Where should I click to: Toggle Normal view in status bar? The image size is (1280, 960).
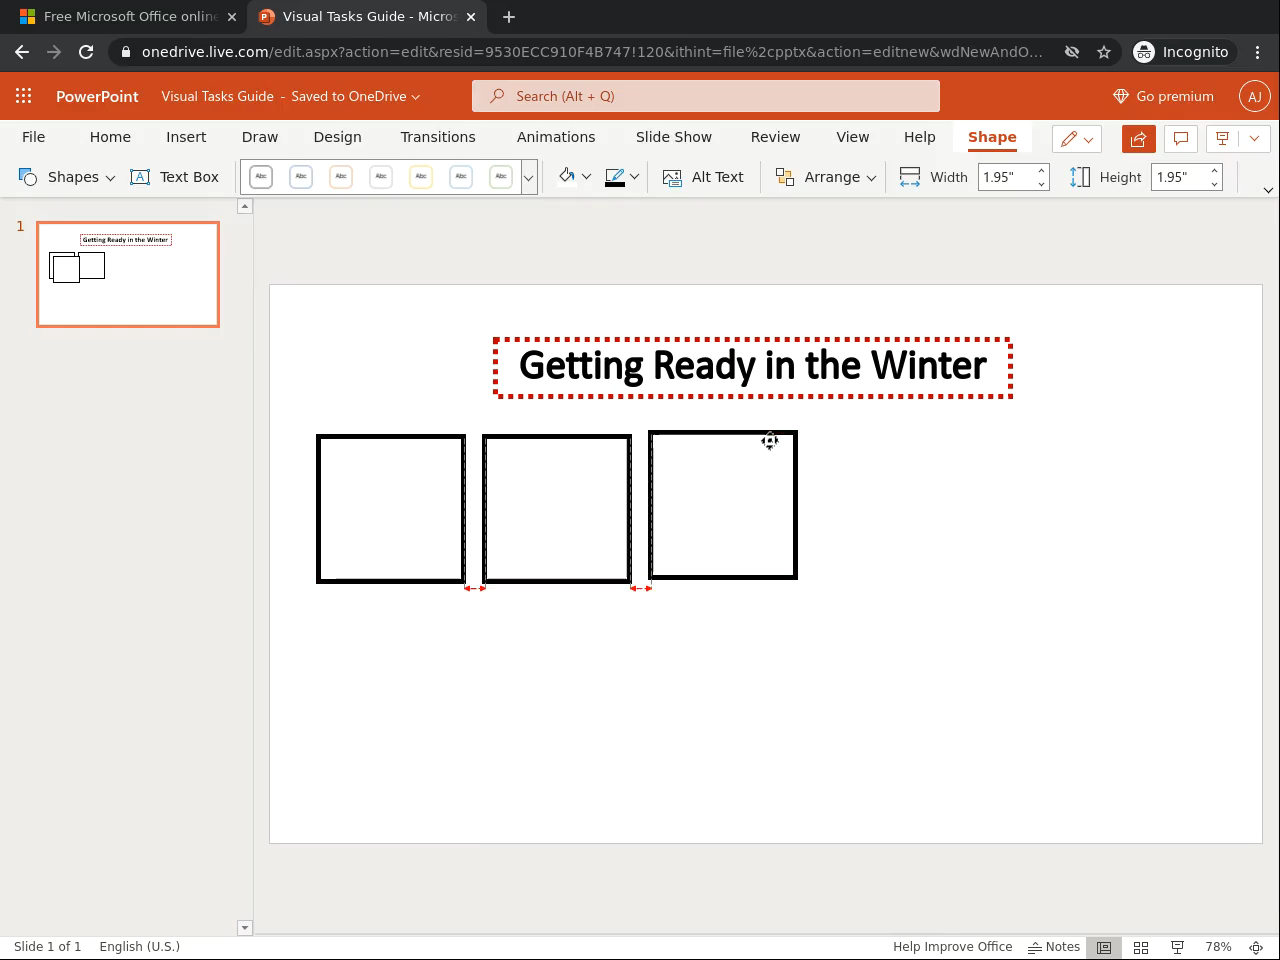1104,947
